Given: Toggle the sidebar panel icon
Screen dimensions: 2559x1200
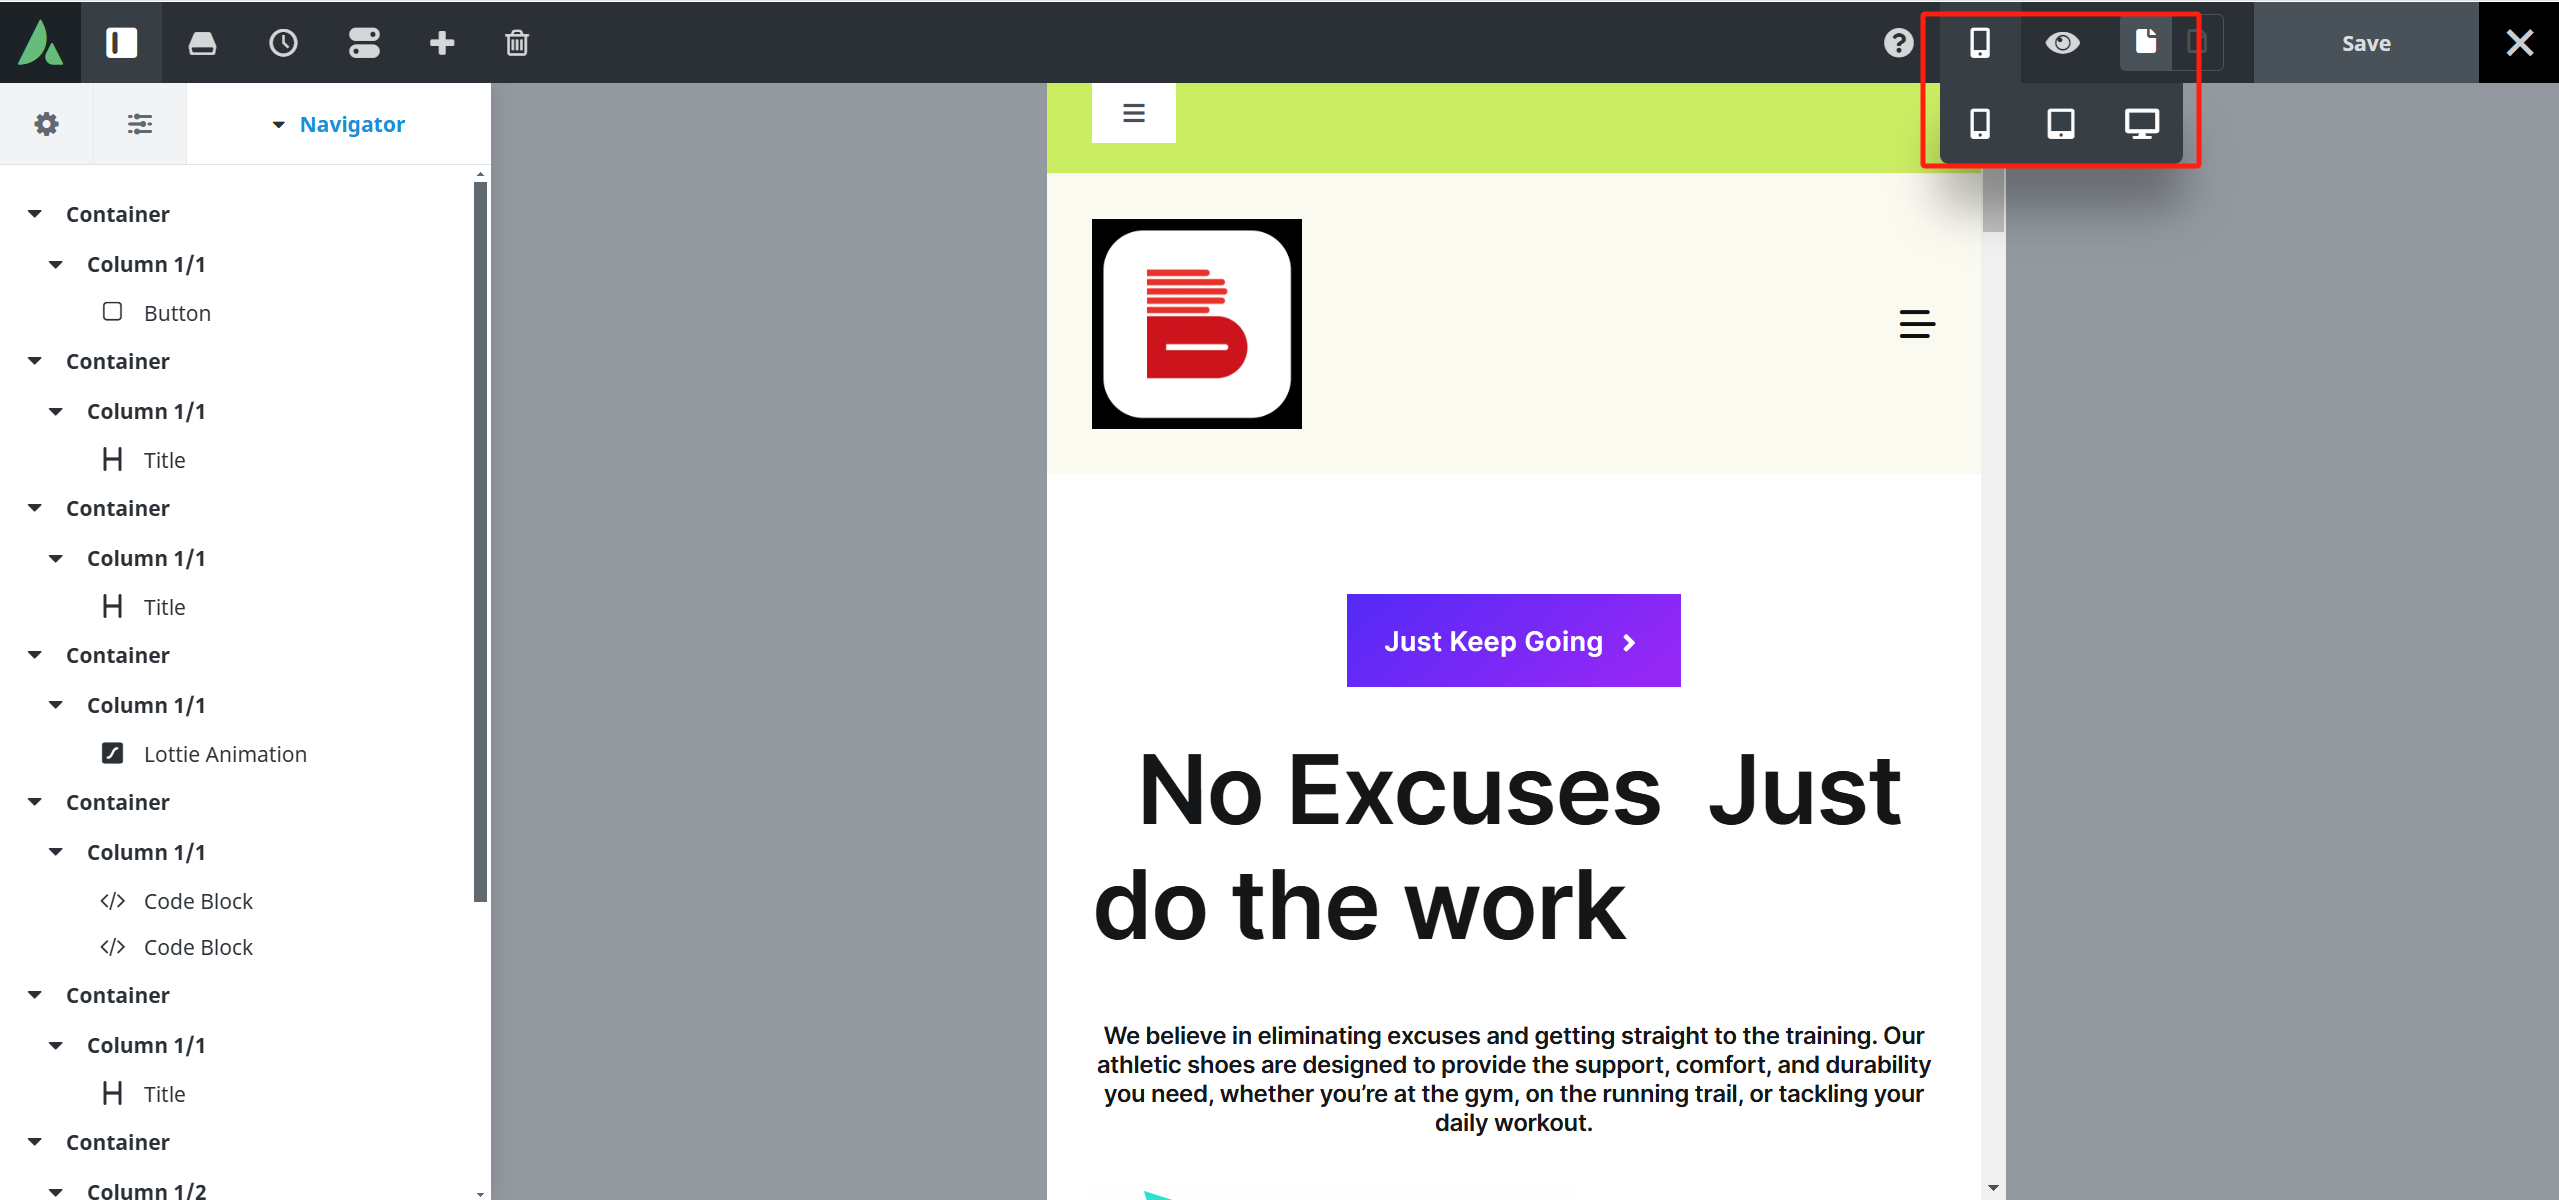Looking at the screenshot, I should [122, 42].
